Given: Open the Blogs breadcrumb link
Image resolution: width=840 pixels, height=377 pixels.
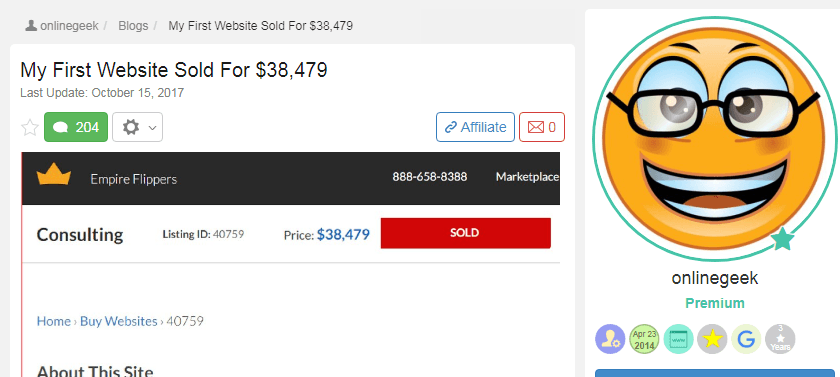Looking at the screenshot, I should pyautogui.click(x=133, y=26).
